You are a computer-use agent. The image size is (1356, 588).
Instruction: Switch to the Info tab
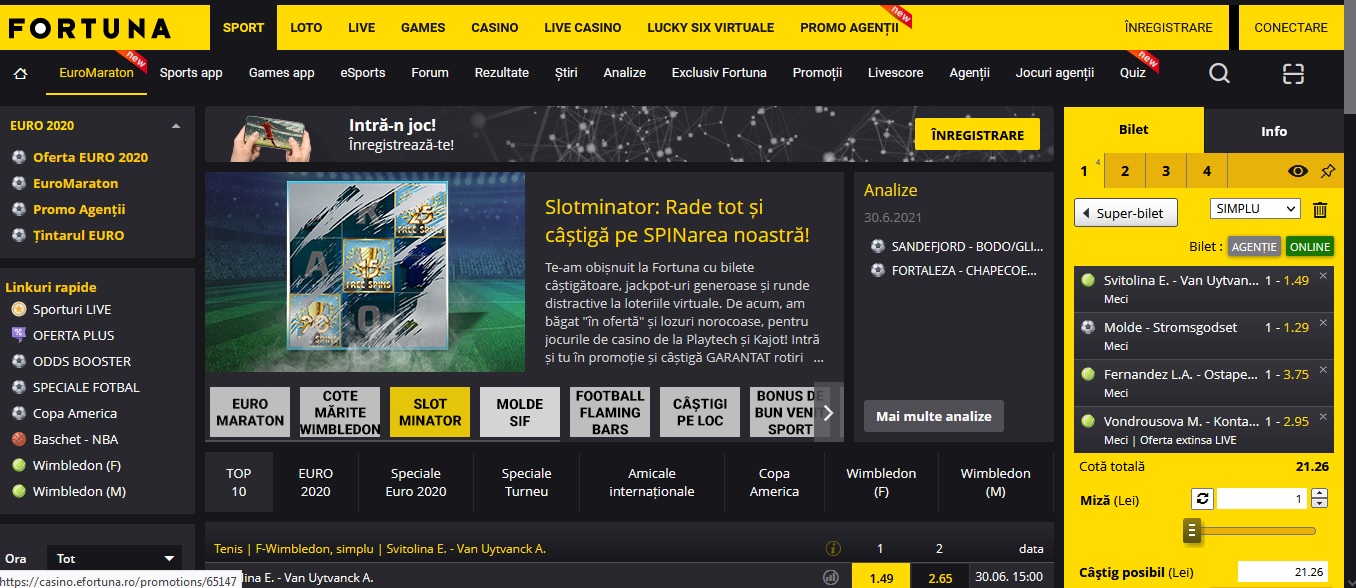[1274, 131]
